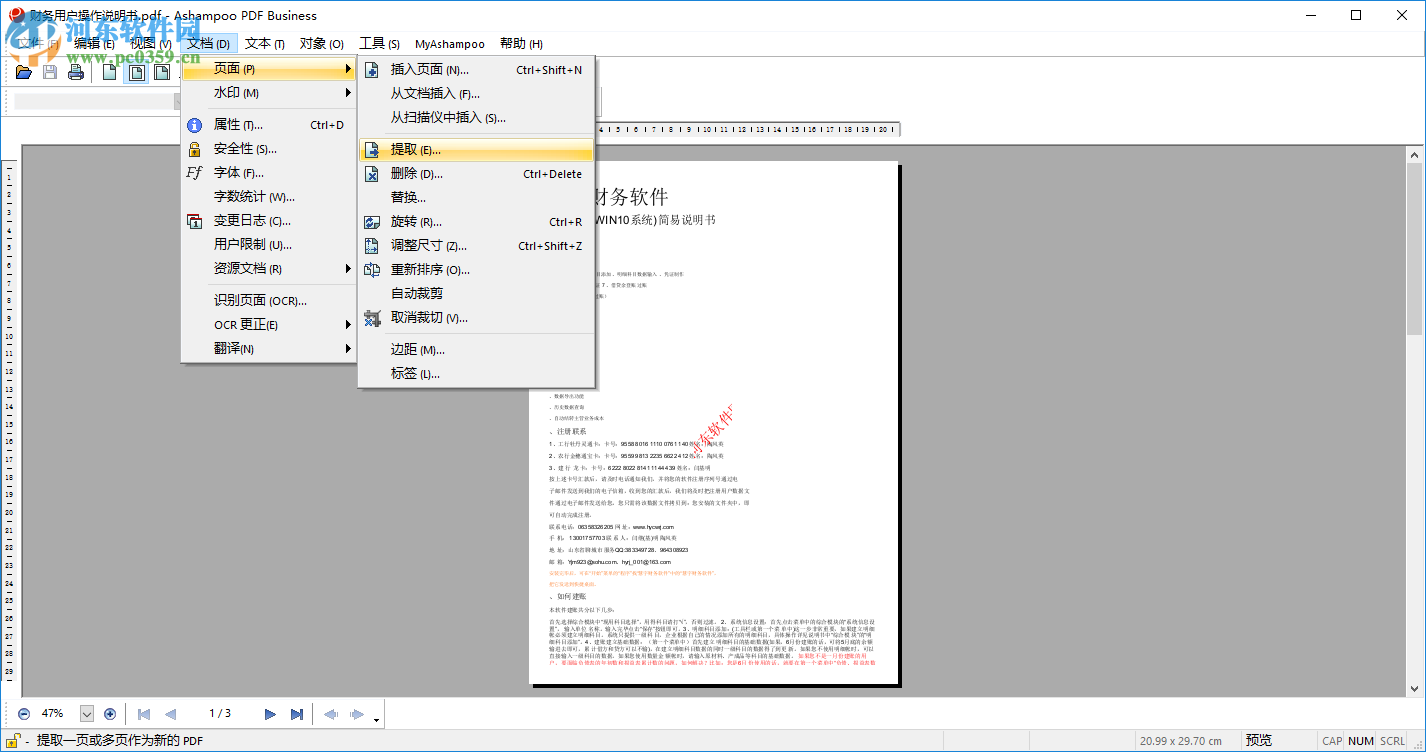Click the blank single page view icon

pyautogui.click(x=110, y=72)
